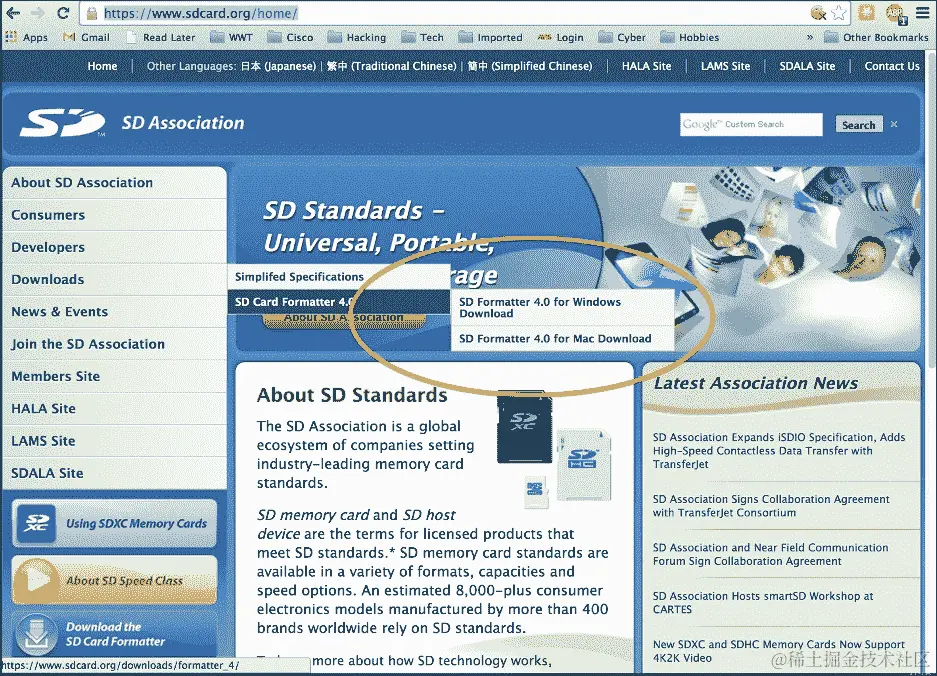Switch to Traditional Chinese language
The image size is (937, 676).
[391, 66]
